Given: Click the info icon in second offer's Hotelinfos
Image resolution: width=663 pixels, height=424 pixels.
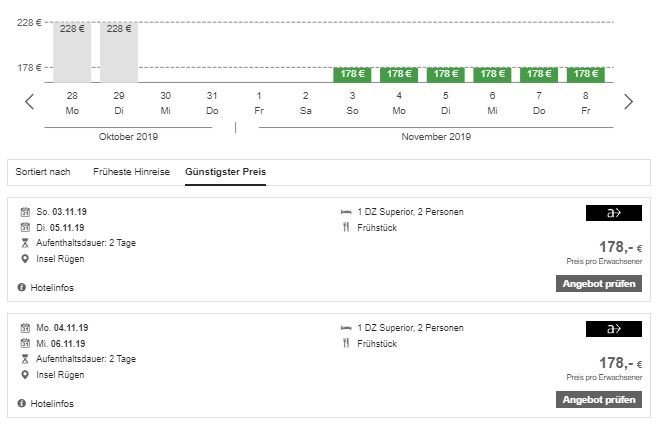Looking at the screenshot, I should pyautogui.click(x=22, y=403).
